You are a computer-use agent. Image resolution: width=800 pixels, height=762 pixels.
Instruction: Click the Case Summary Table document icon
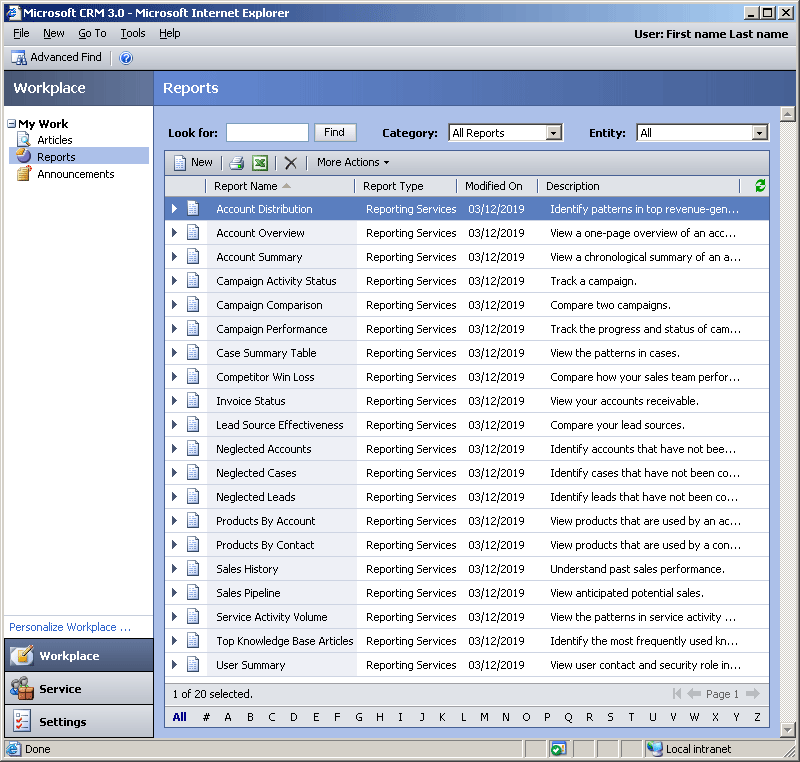pos(193,352)
